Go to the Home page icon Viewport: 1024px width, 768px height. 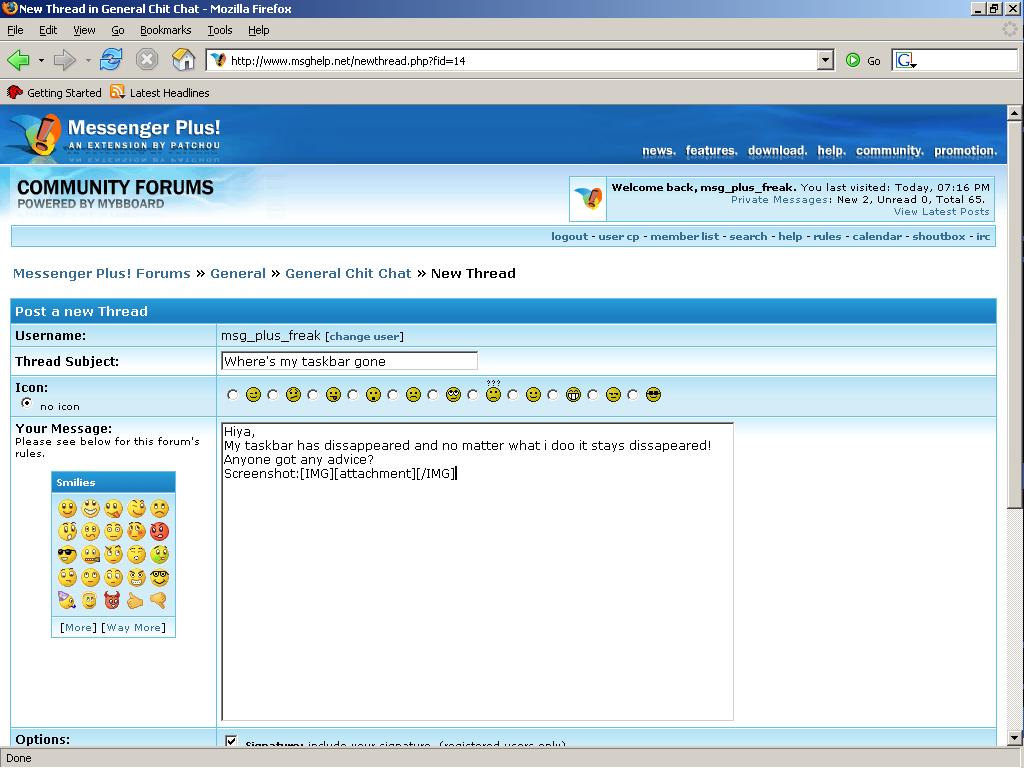(183, 60)
